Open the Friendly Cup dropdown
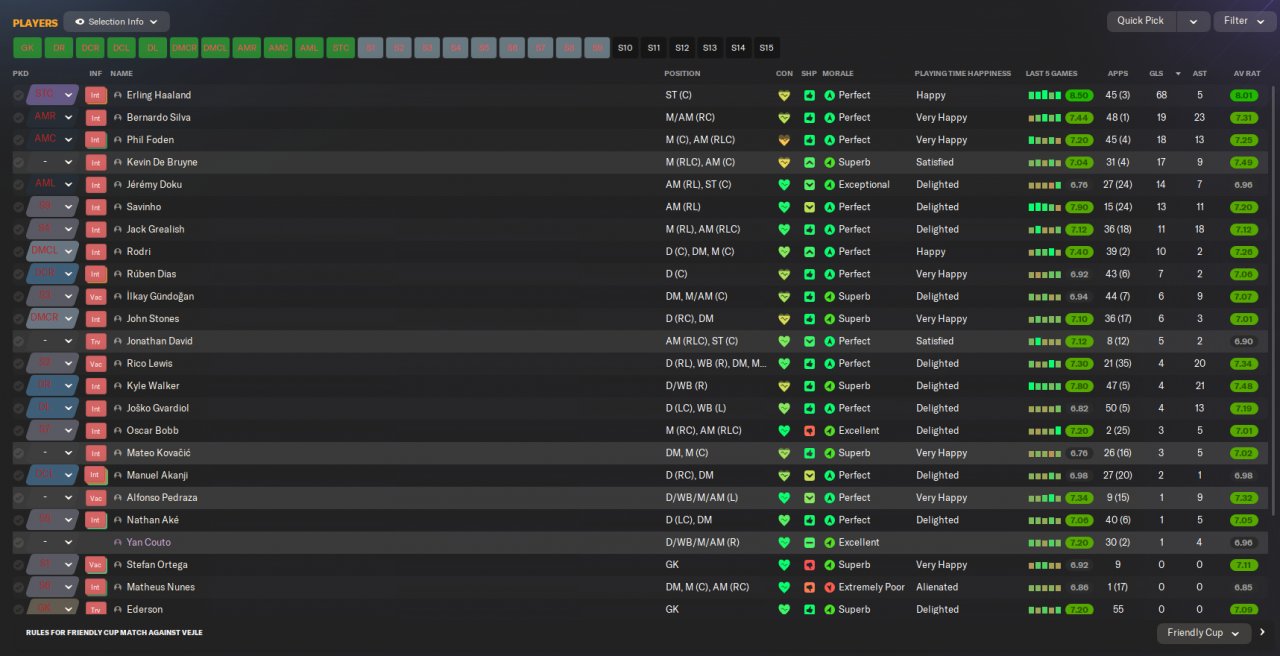Screen dimensions: 1280x656 pyautogui.click(x=1204, y=633)
